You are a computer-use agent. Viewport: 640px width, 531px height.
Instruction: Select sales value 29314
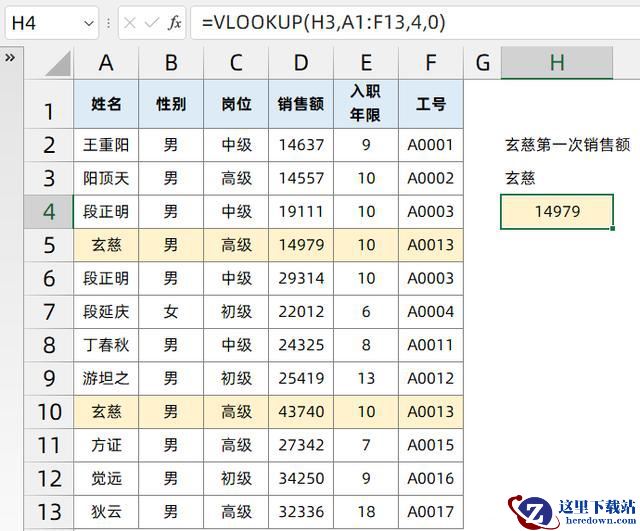coord(301,279)
